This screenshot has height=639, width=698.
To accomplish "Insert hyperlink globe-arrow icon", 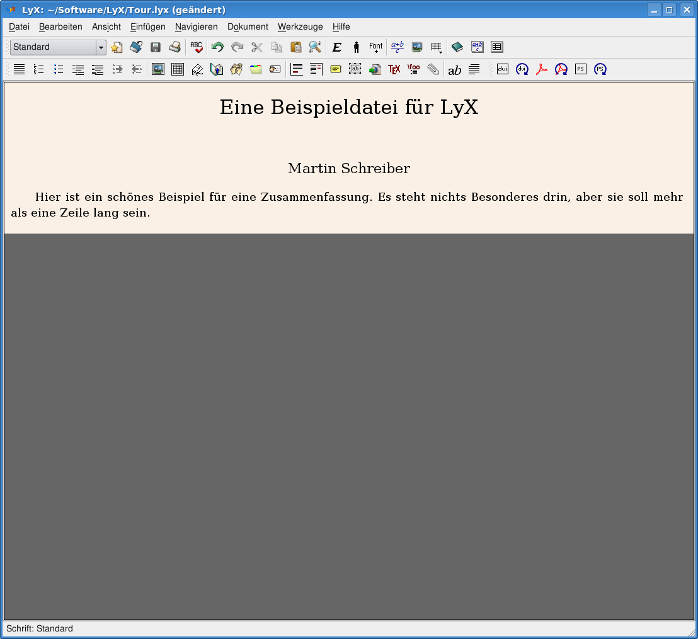I will (x=374, y=69).
